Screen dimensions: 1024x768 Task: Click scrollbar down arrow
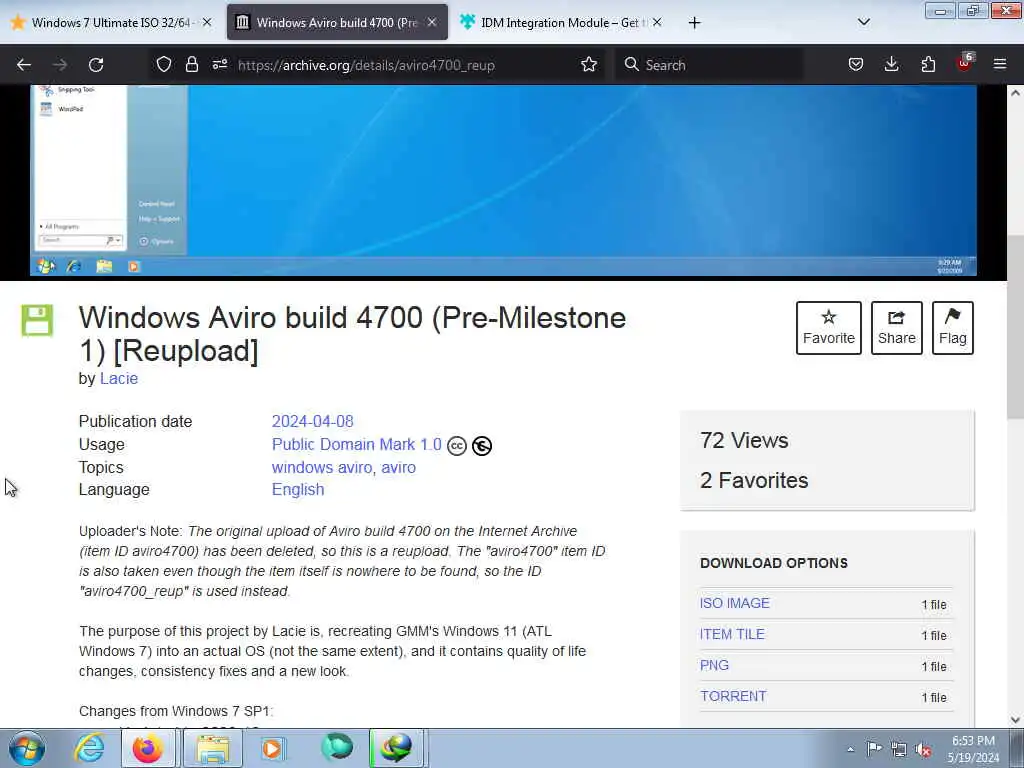(x=1015, y=720)
